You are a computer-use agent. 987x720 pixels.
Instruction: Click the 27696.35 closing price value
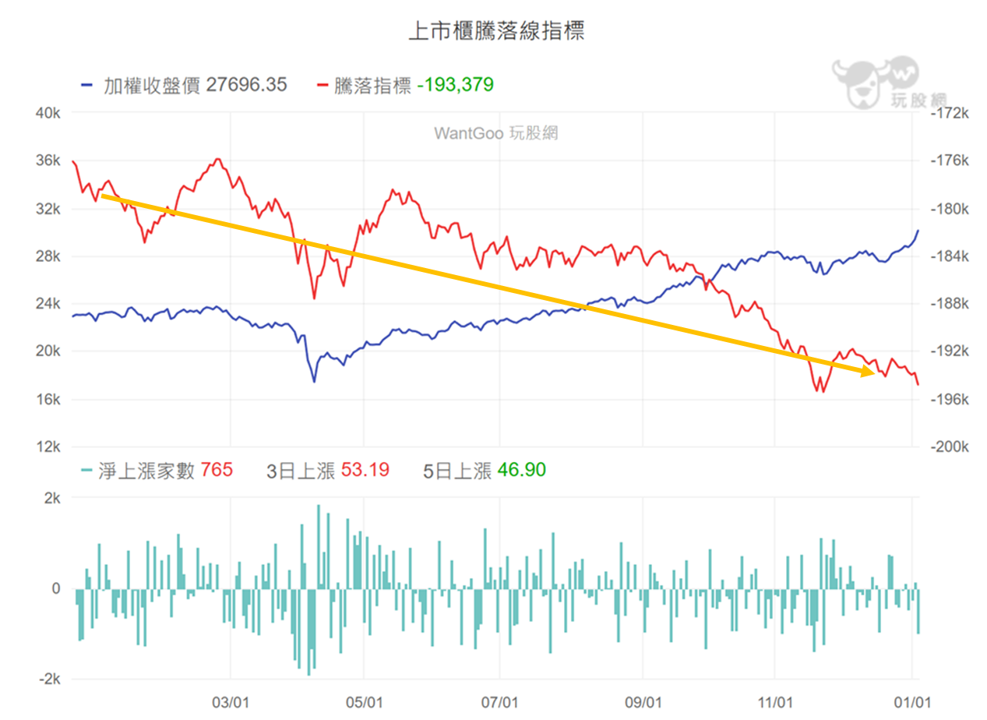pos(247,85)
